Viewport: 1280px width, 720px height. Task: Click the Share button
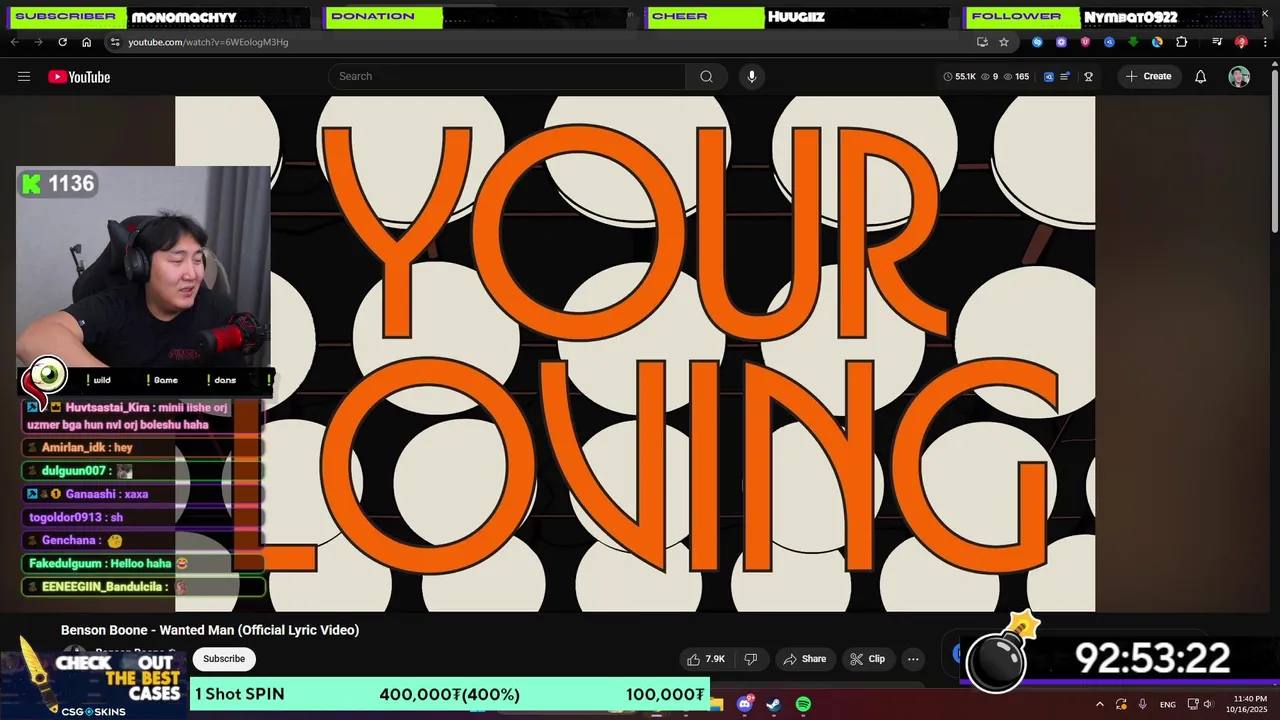coord(805,659)
